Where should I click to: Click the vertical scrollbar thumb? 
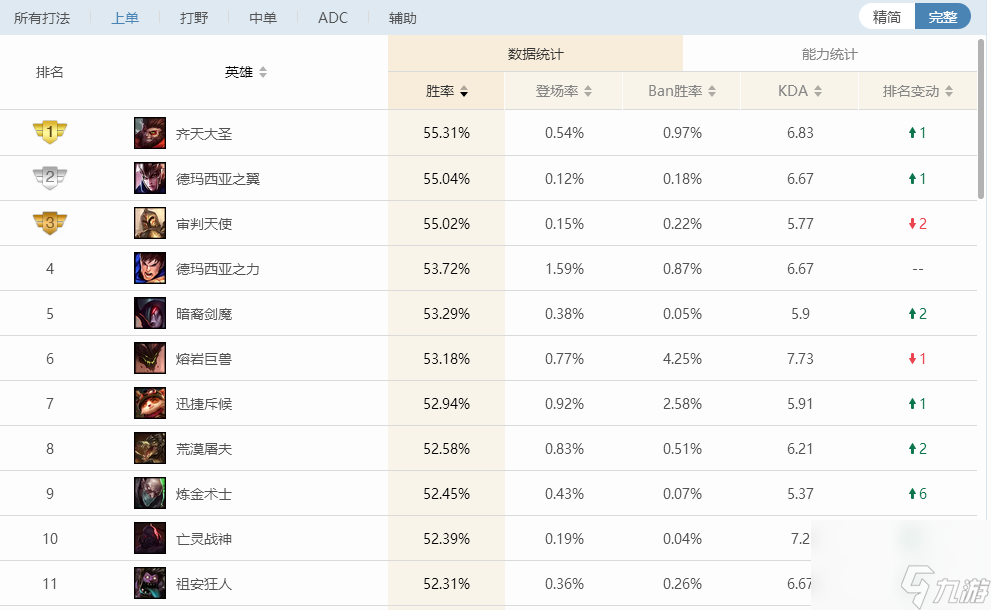(x=981, y=119)
